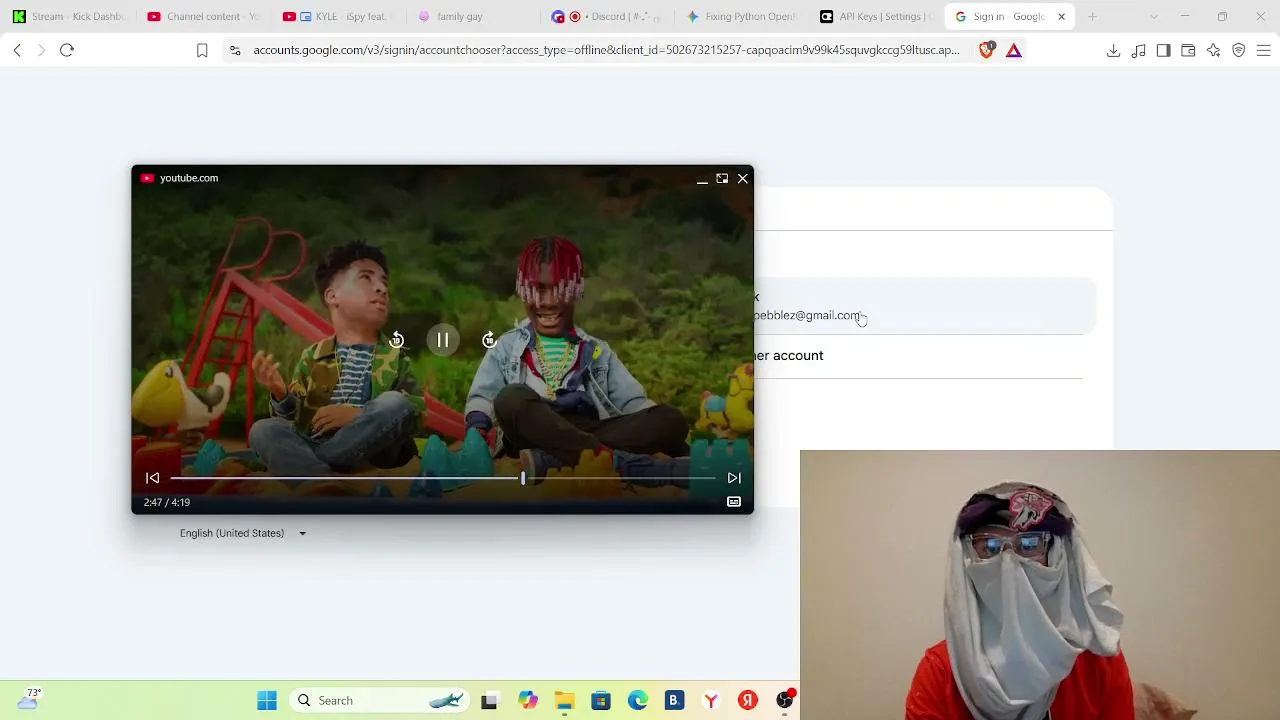Close the Sign in - Google tab

click(1061, 16)
